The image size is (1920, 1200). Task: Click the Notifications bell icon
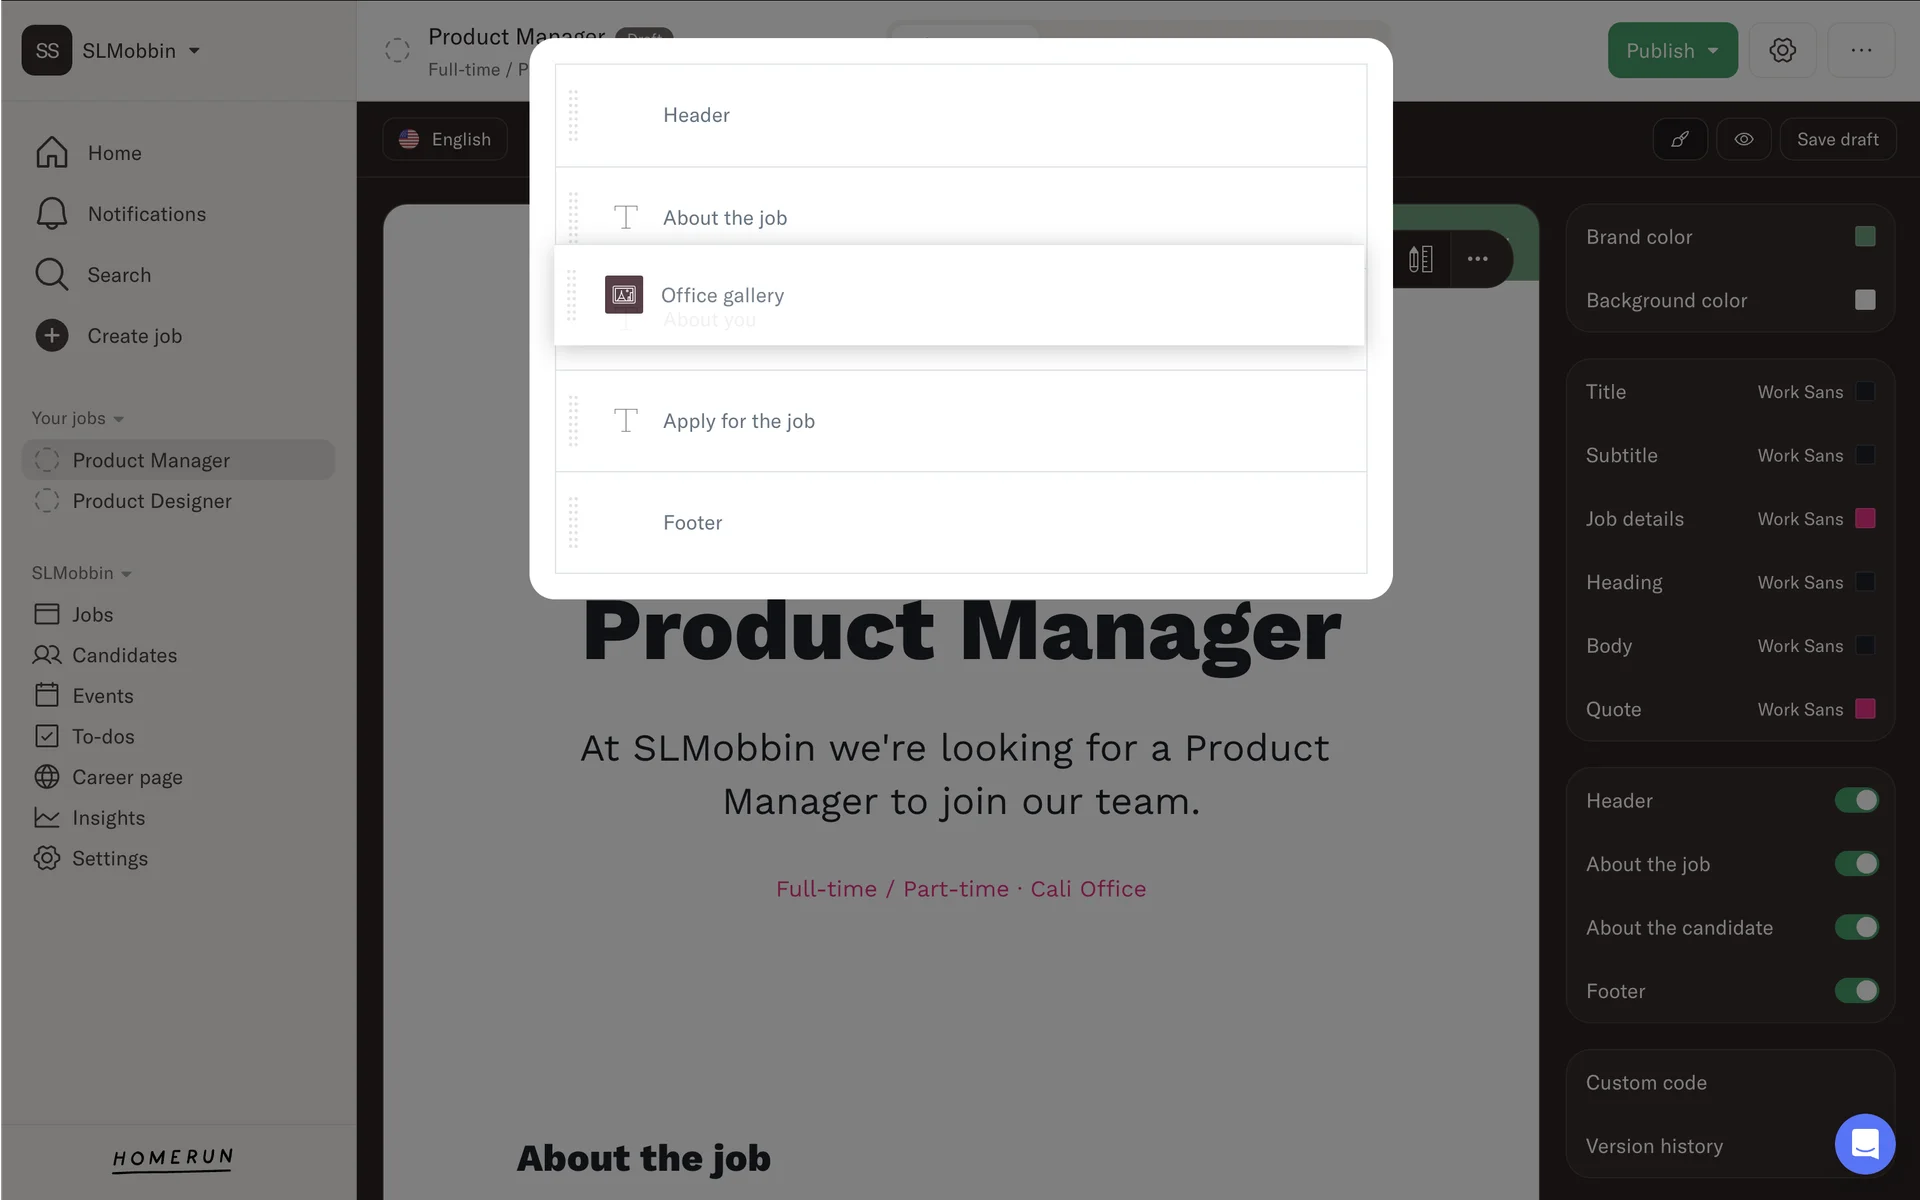pos(52,214)
